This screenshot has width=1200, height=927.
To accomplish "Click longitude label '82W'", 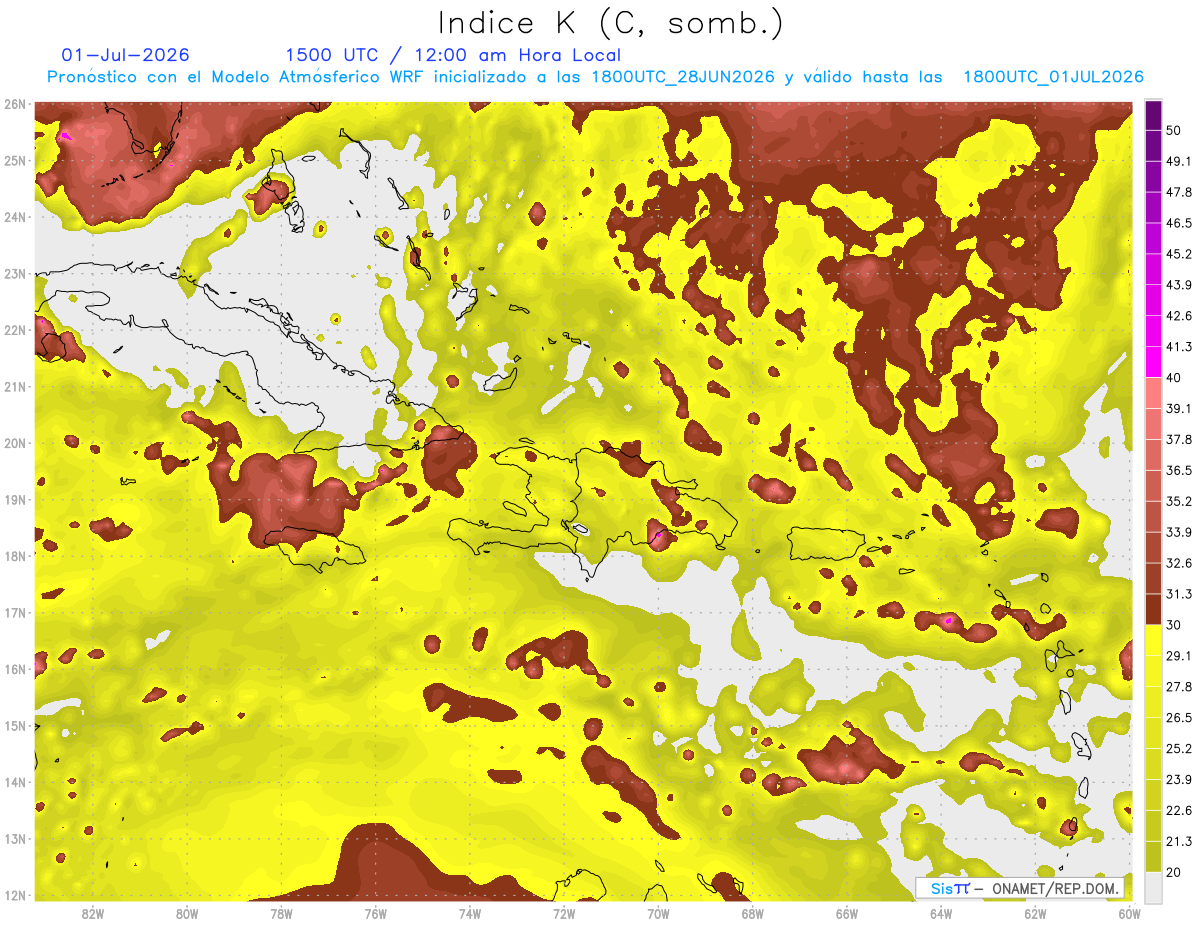I will pyautogui.click(x=92, y=913).
